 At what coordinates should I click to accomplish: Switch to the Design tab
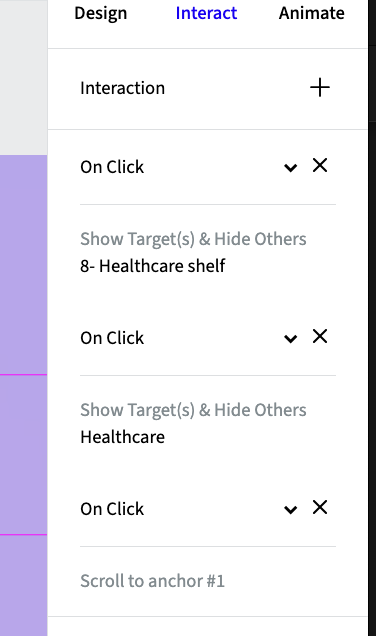[101, 13]
